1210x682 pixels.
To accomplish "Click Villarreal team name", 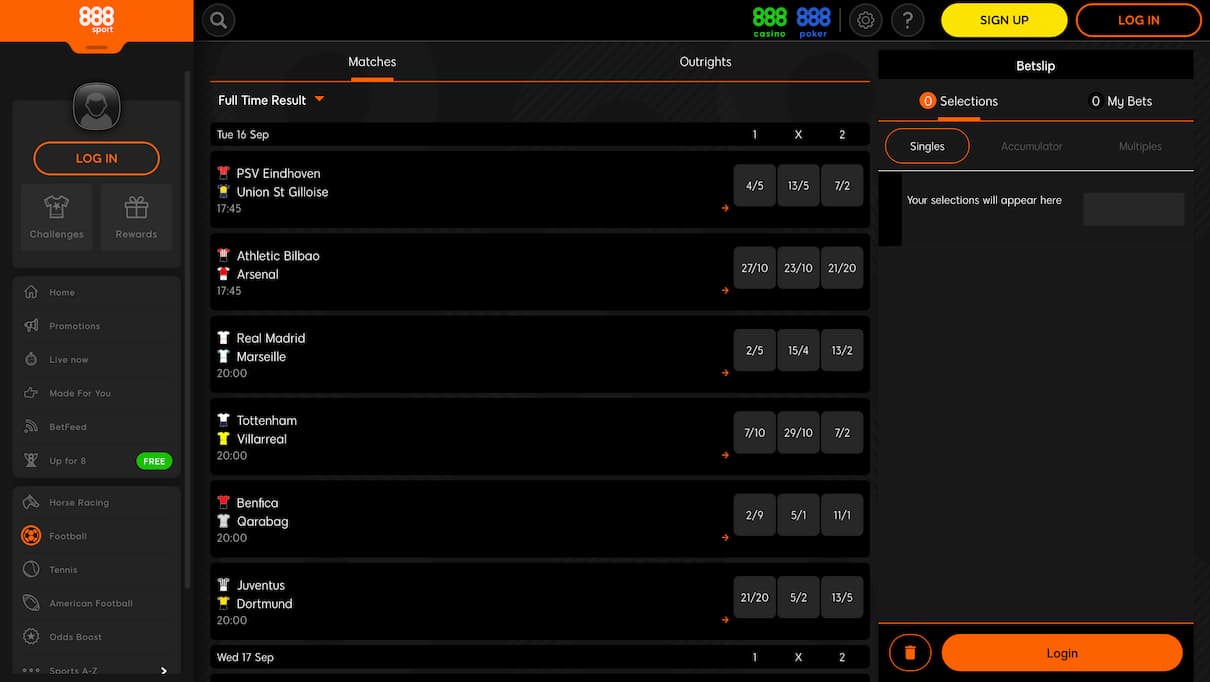I will coord(262,439).
